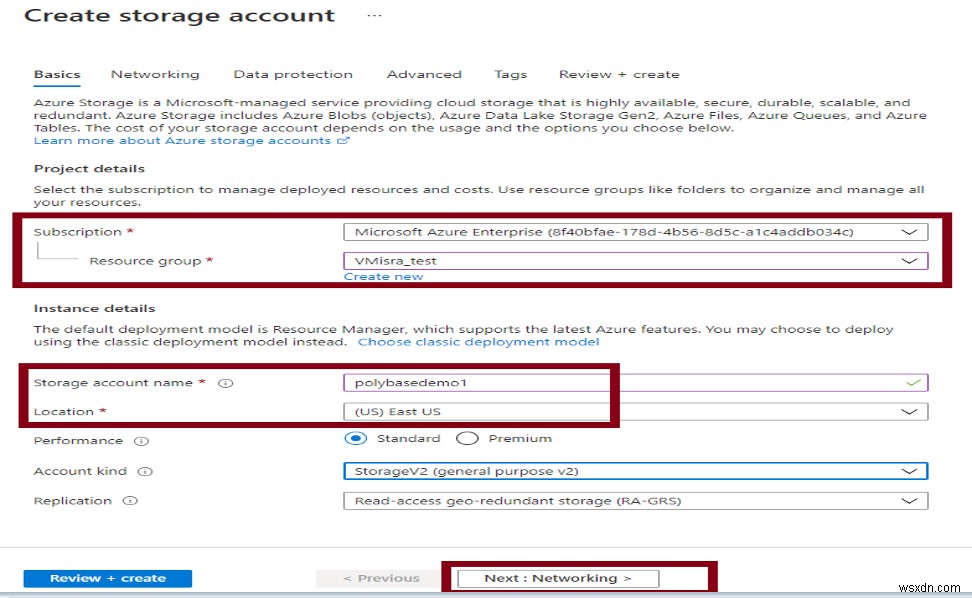Switch to the Networking tab
This screenshot has height=598, width=972.
point(155,74)
